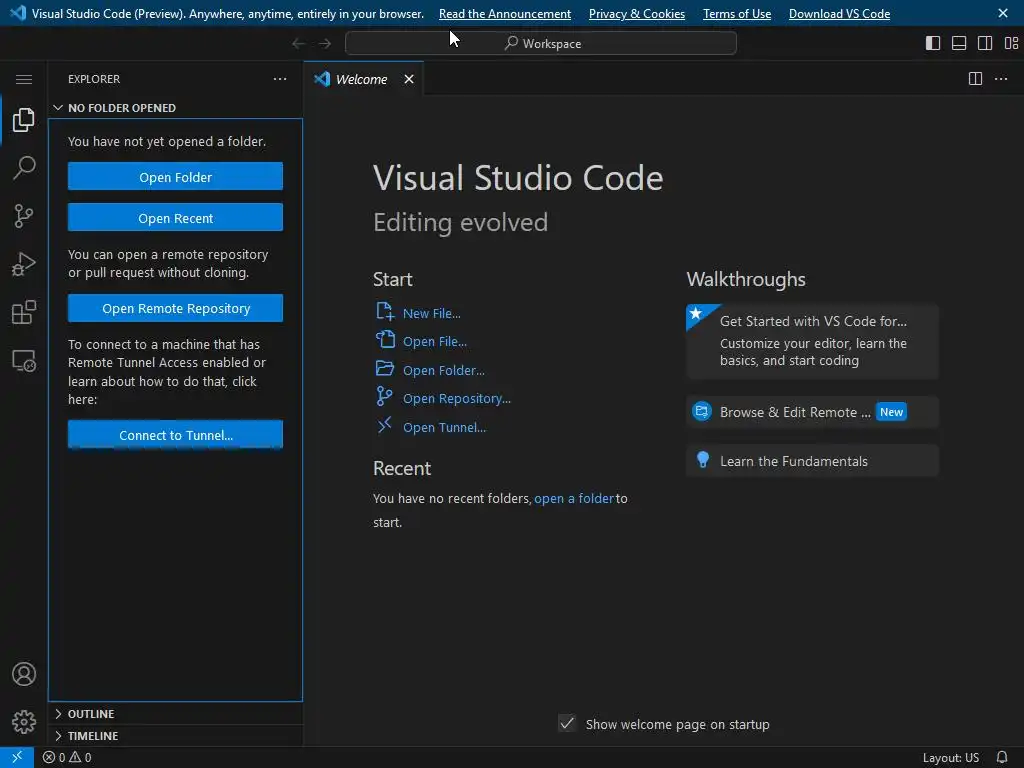Expand the Outline section

click(x=91, y=714)
